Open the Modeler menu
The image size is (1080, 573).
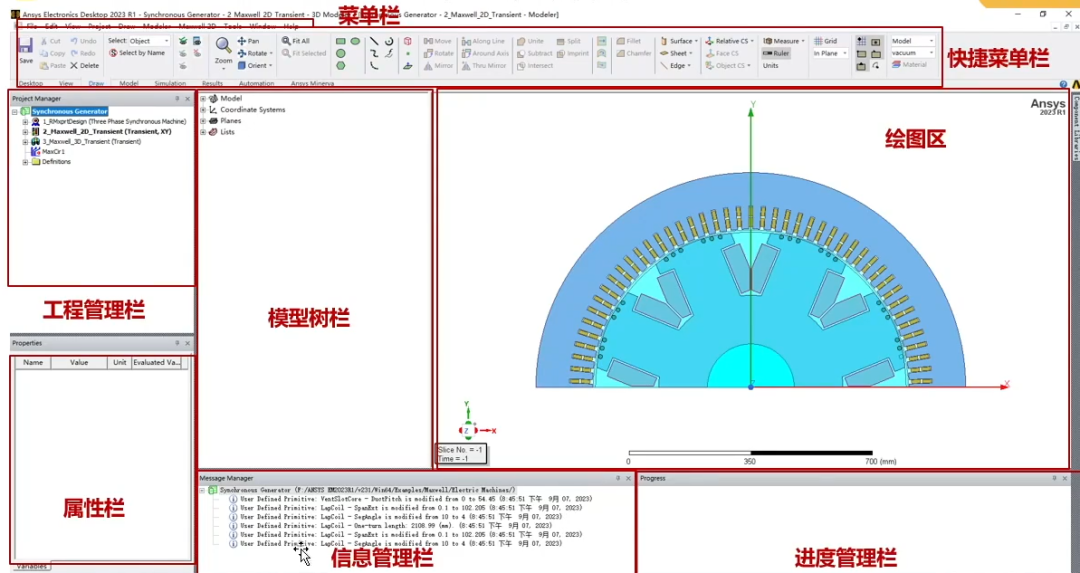pyautogui.click(x=156, y=26)
